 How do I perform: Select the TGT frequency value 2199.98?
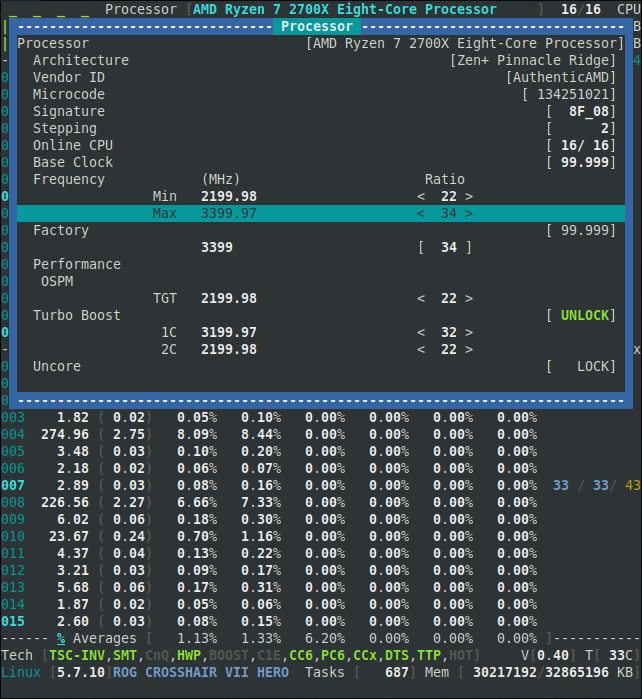(229, 299)
